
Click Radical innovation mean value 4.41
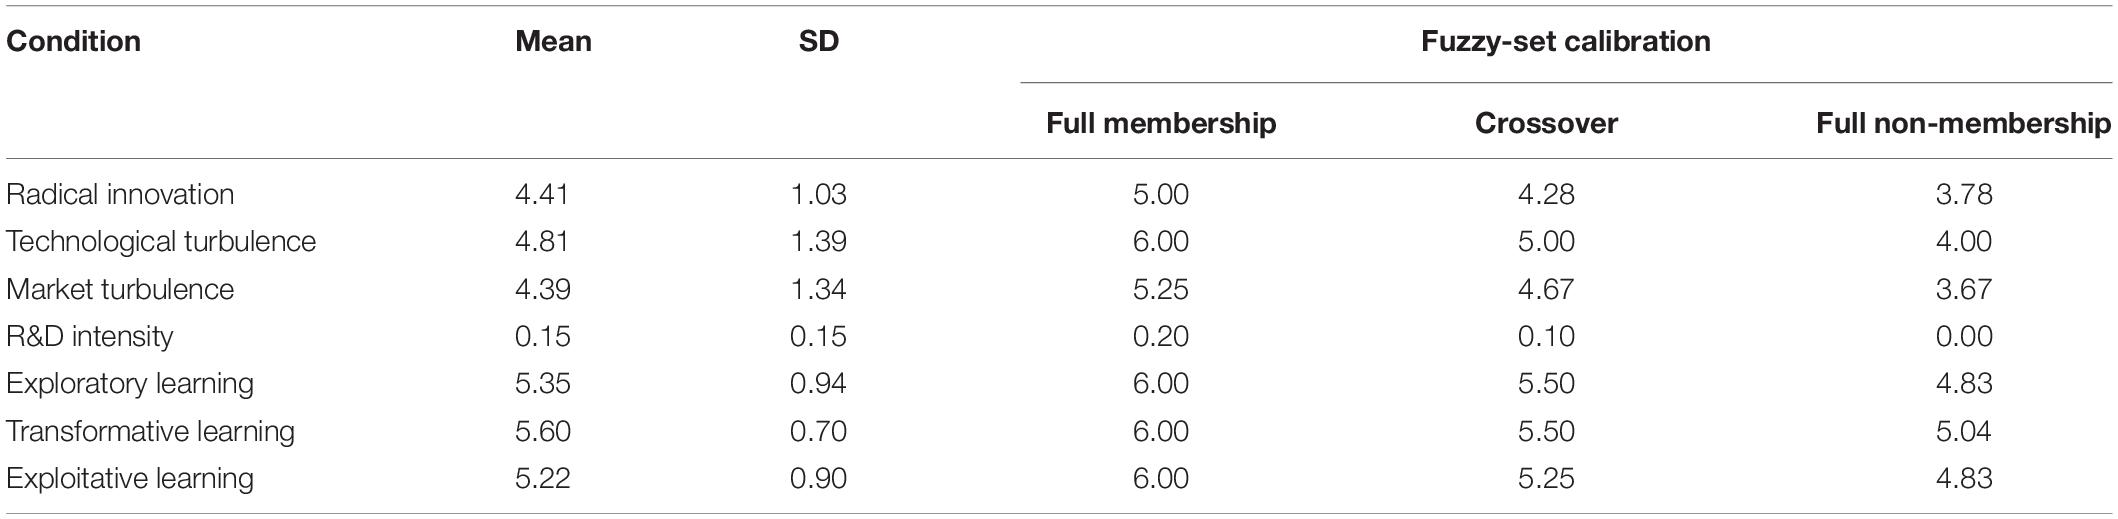(x=543, y=194)
